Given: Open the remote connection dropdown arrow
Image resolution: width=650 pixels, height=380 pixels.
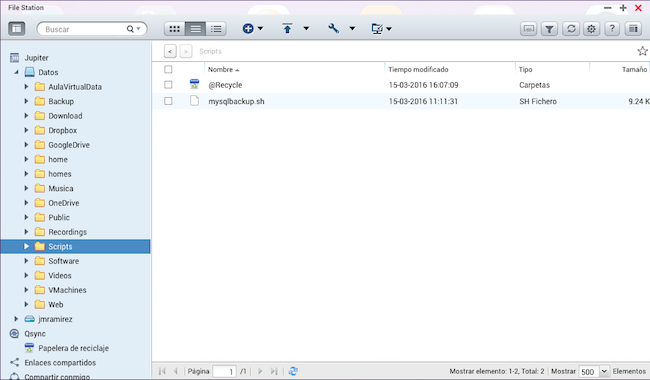Looking at the screenshot, I should pos(389,29).
